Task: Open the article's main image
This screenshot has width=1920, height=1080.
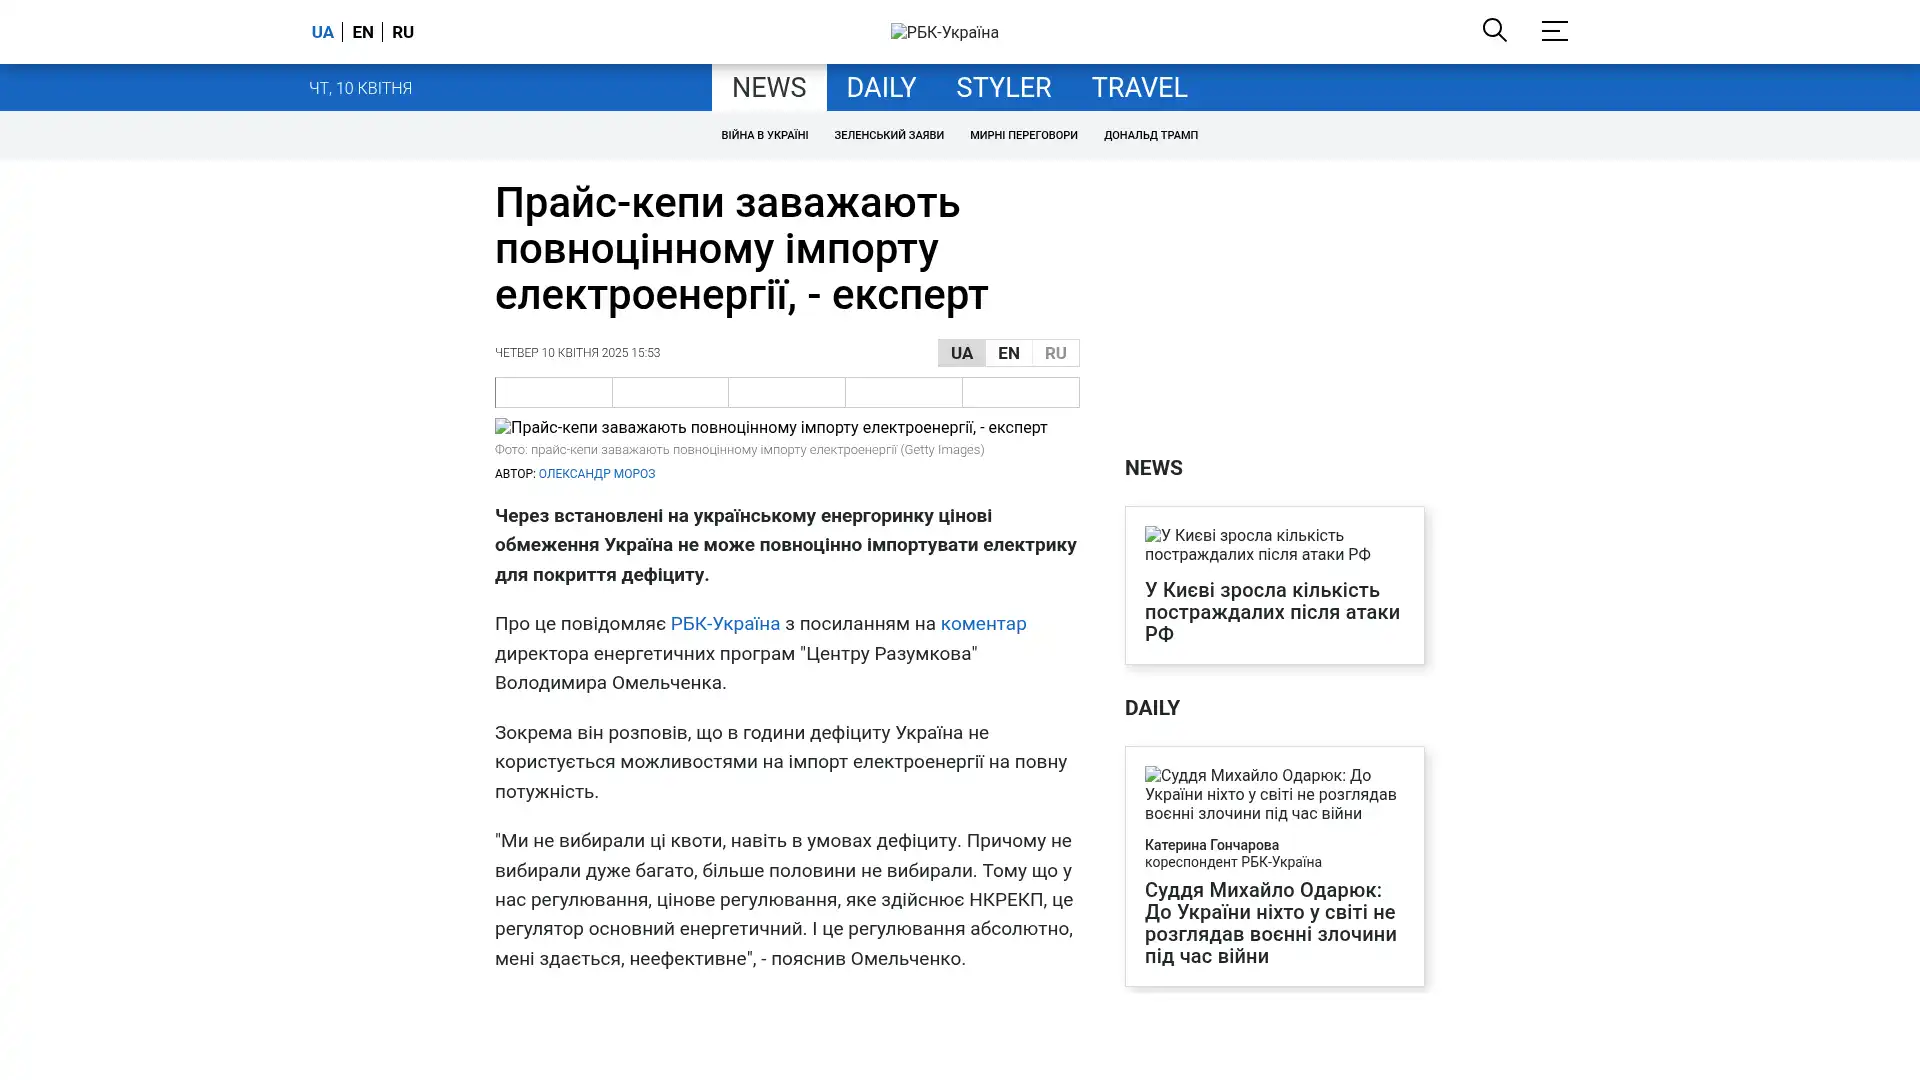Action: [771, 427]
